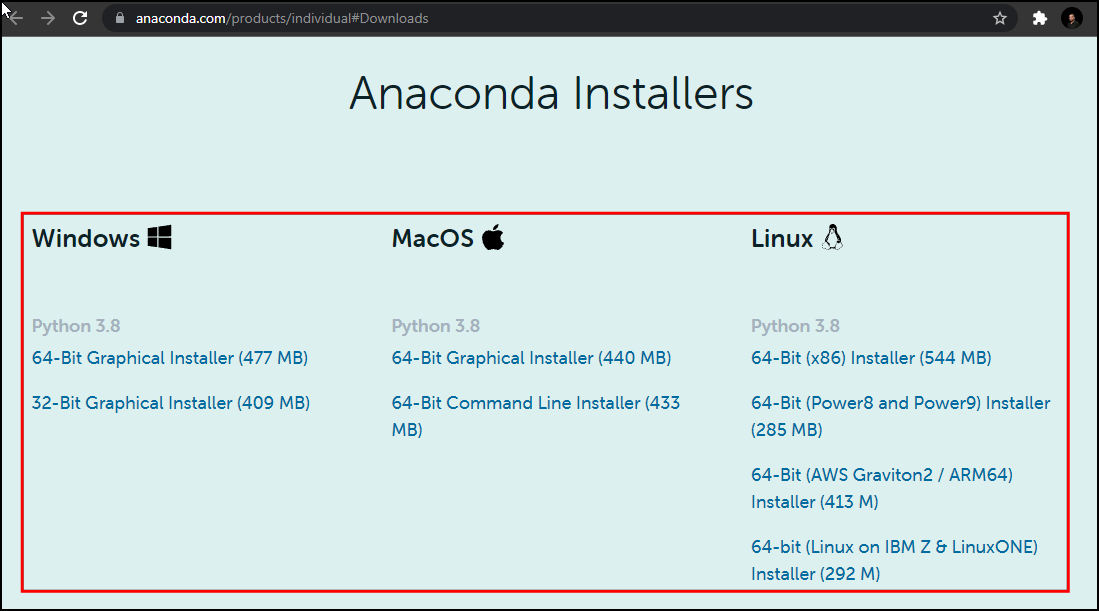
Task: Download Linux 64-Bit (x86) Installer
Action: 871,358
